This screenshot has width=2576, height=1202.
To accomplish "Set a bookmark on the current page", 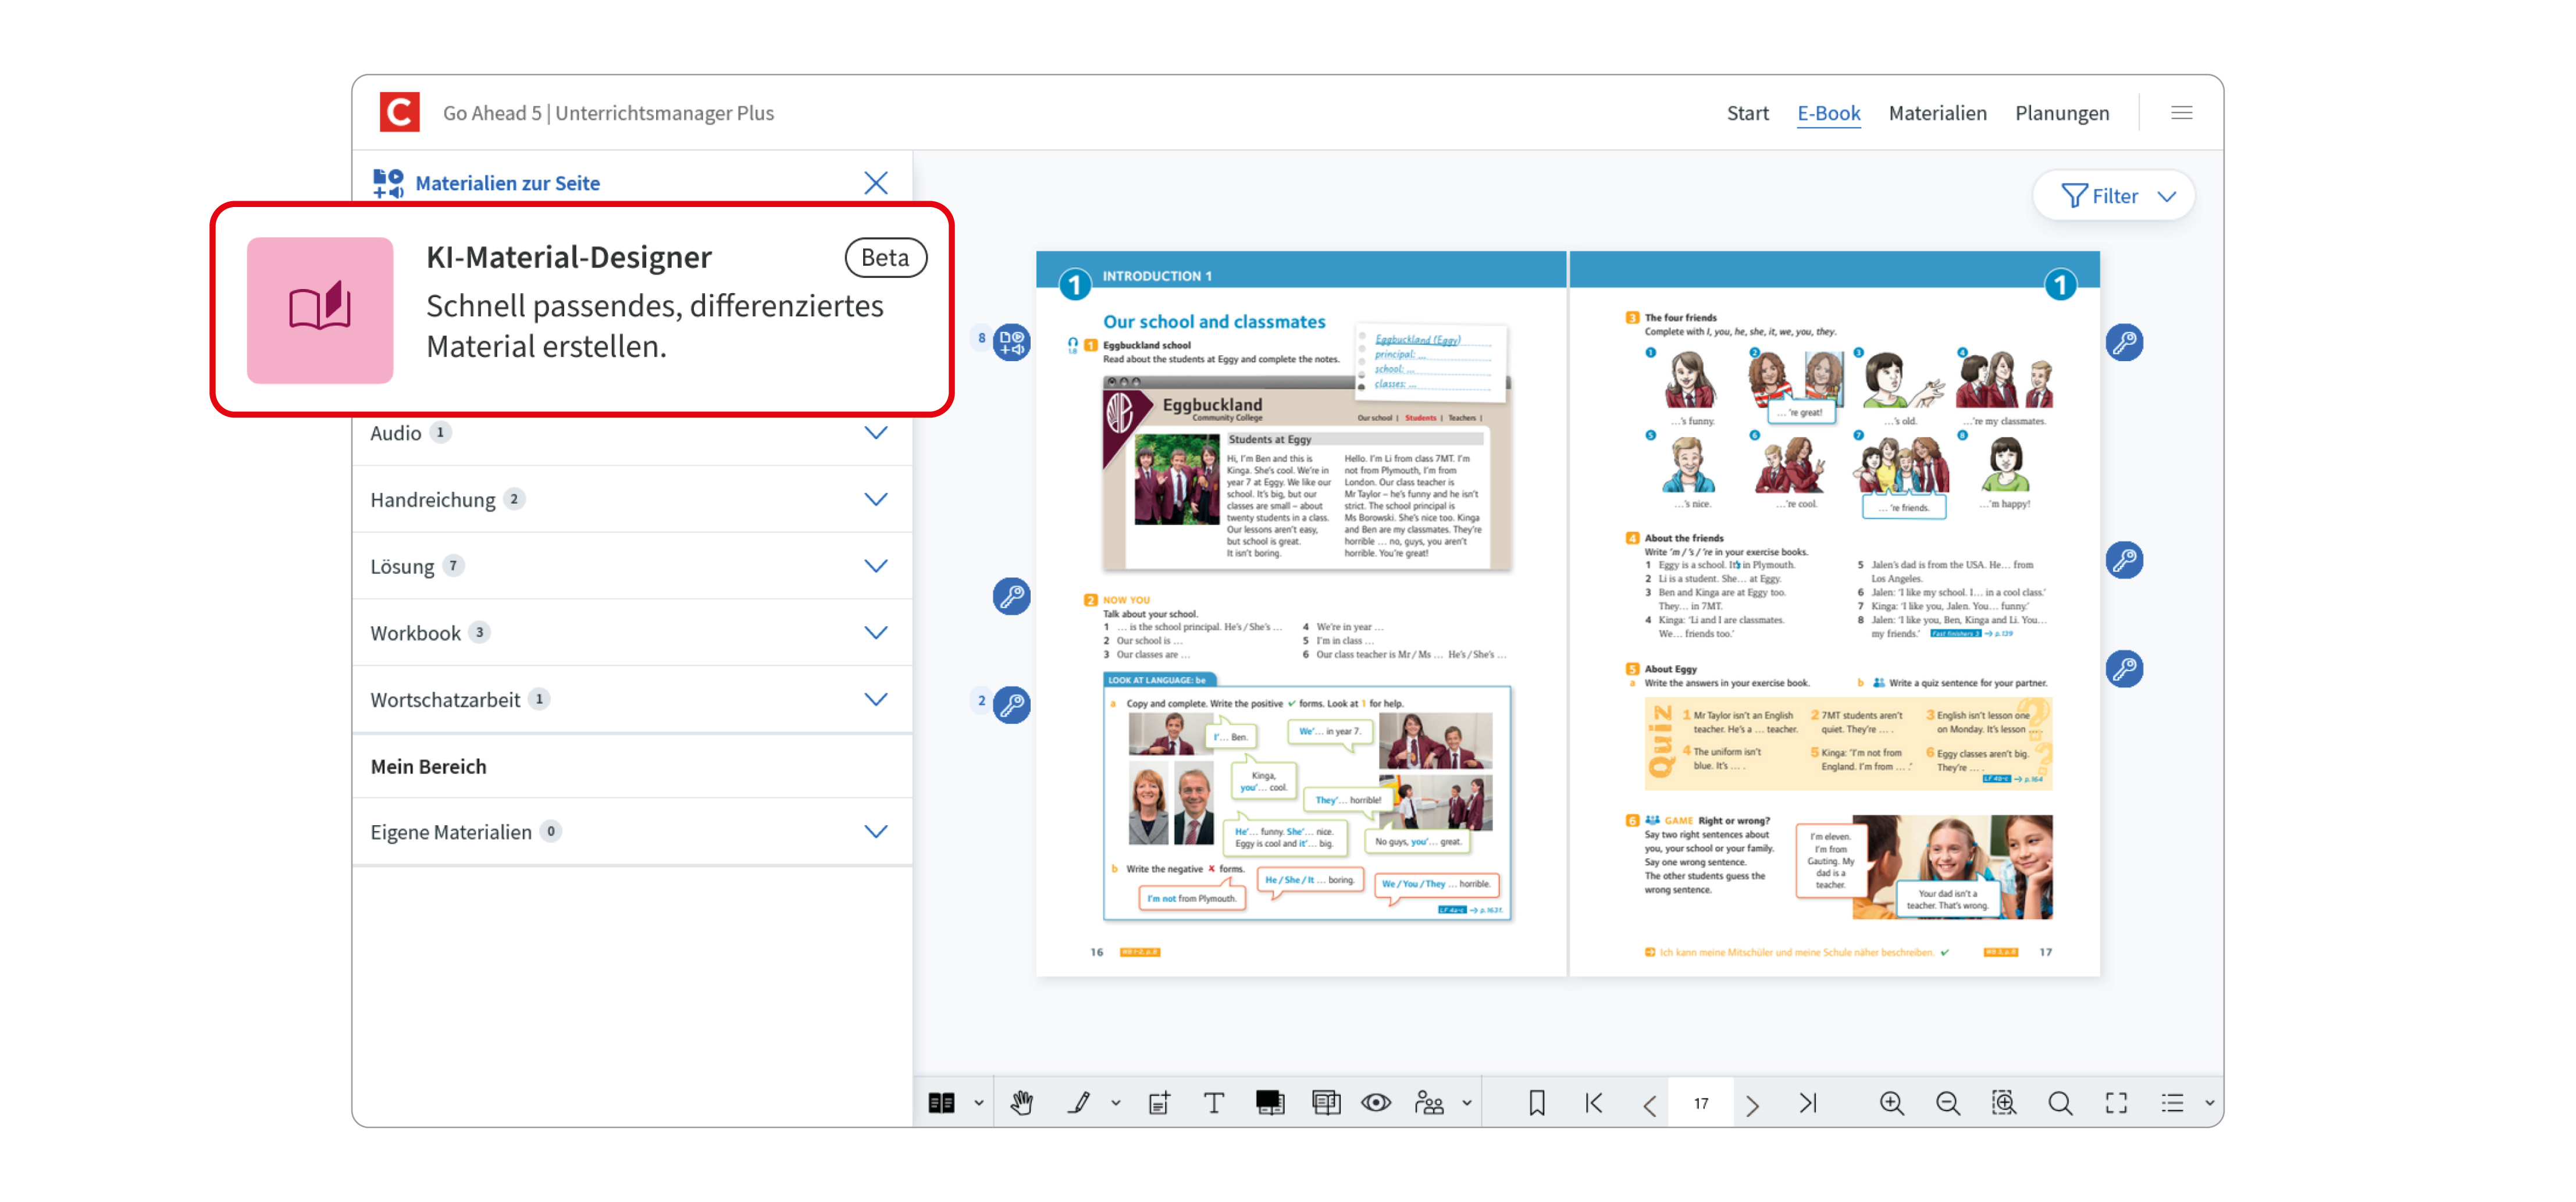I will coord(1537,1102).
